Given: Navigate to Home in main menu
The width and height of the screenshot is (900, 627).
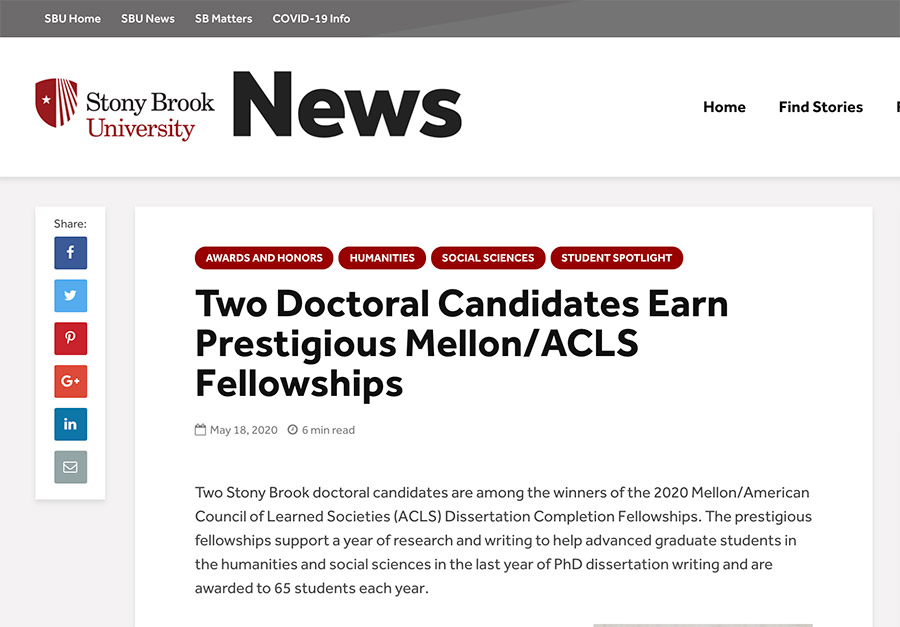Looking at the screenshot, I should pos(724,107).
